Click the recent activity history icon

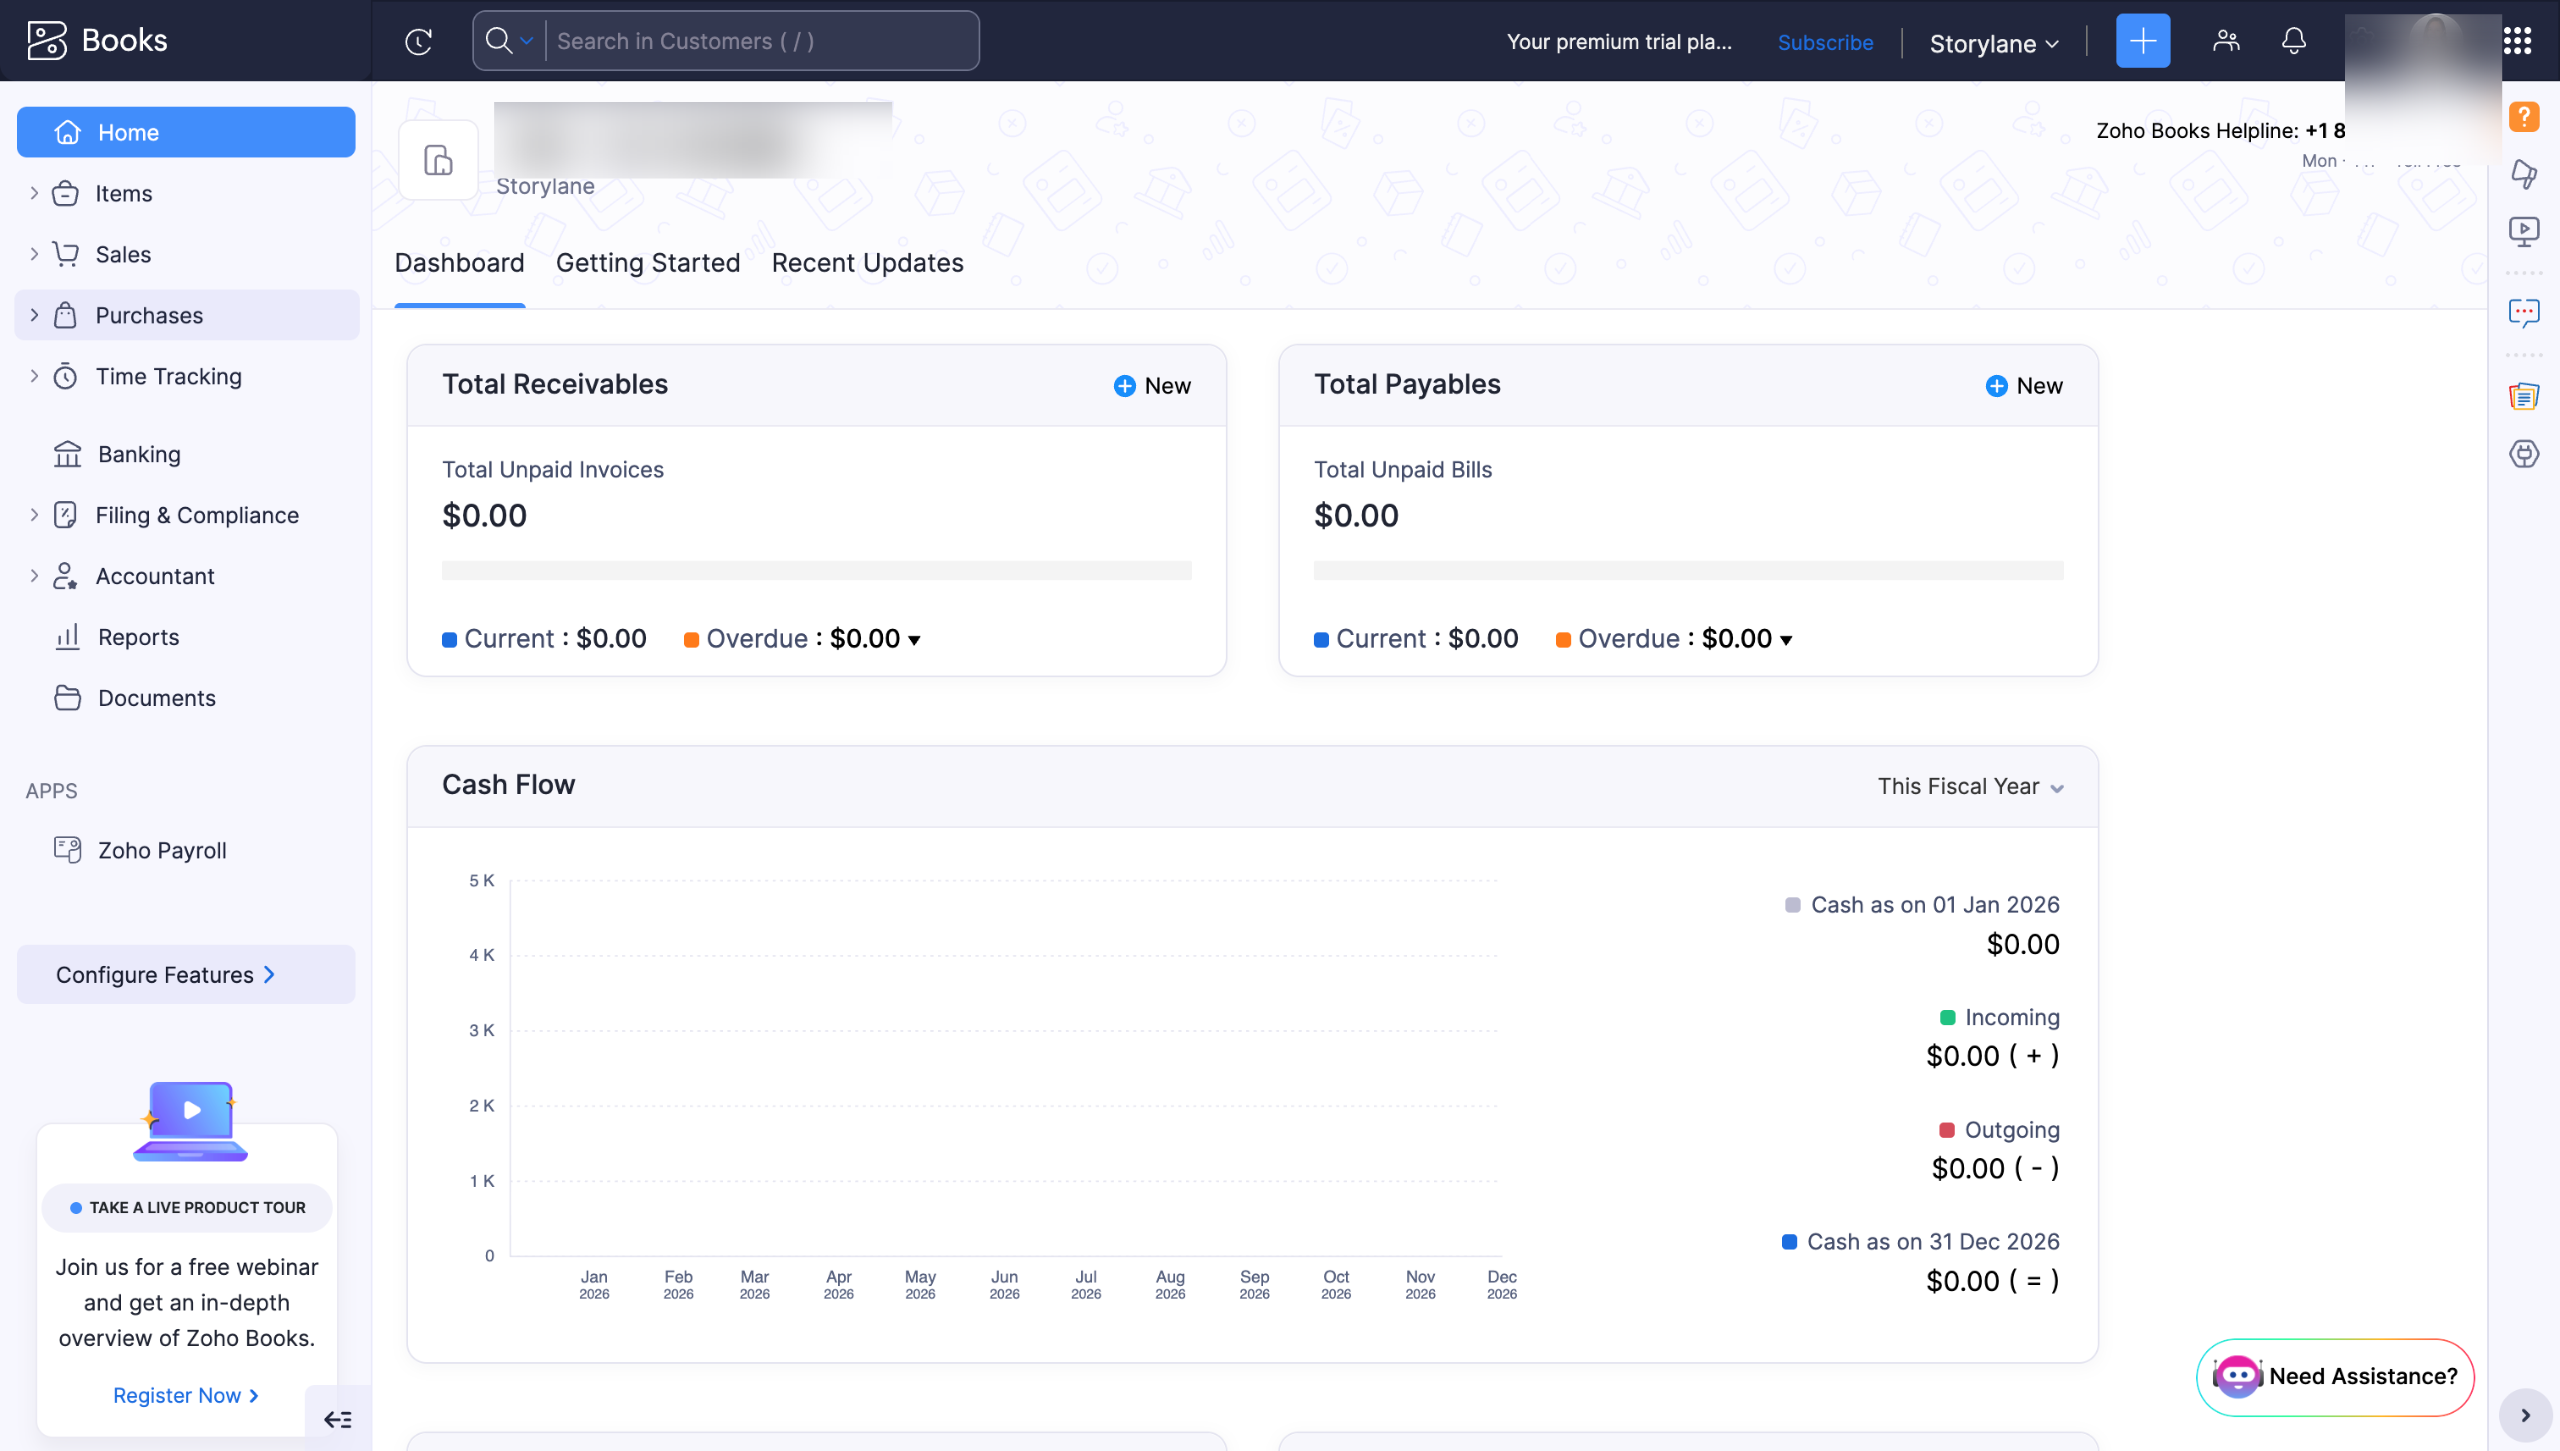coord(418,41)
